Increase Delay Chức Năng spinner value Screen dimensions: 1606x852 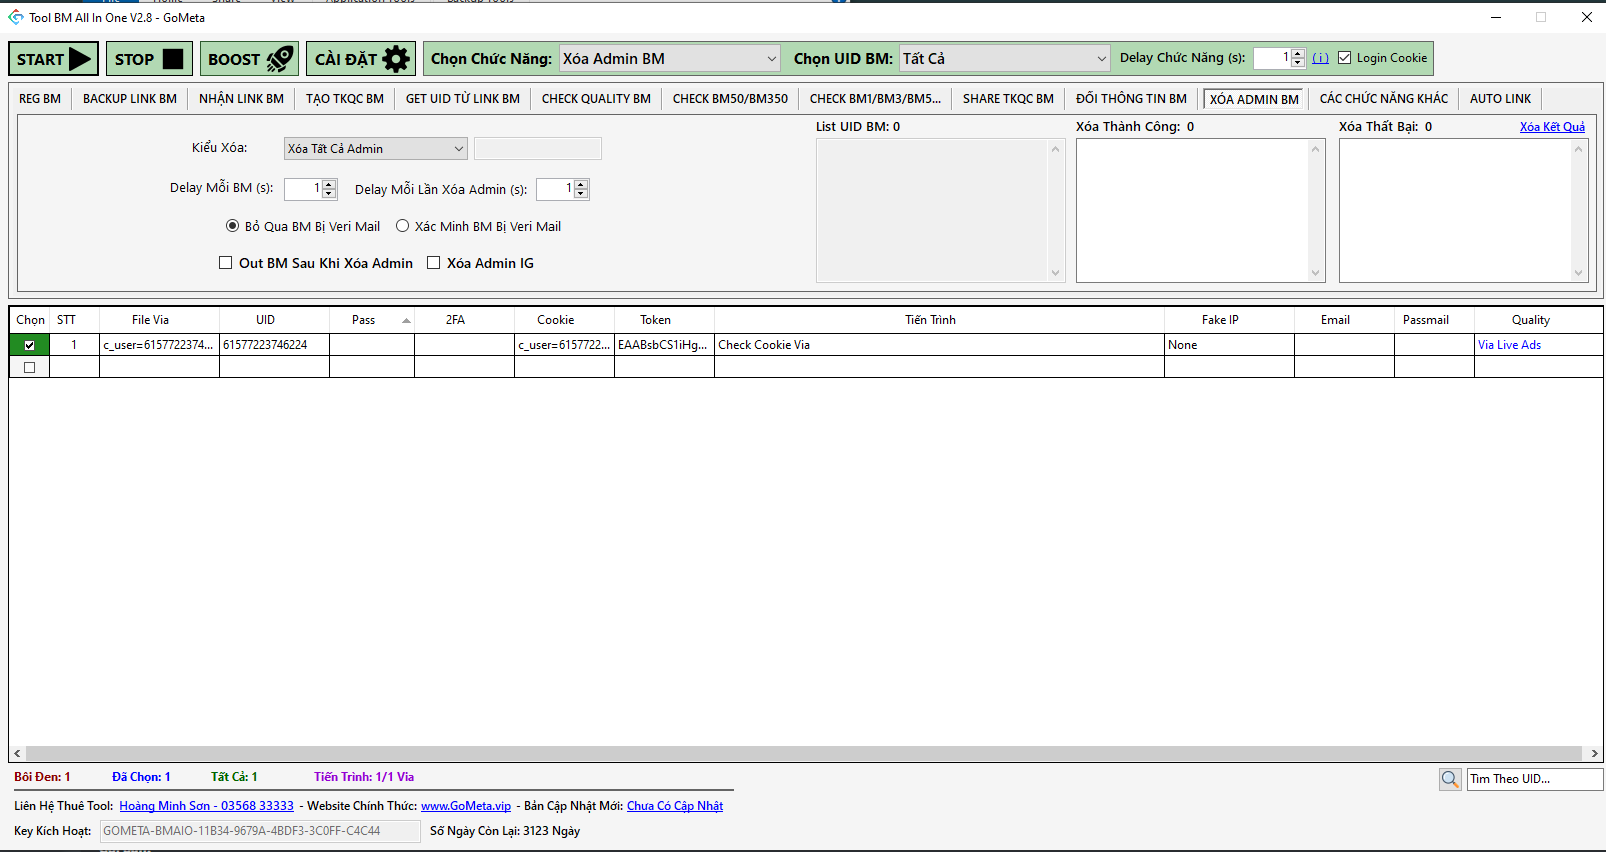point(1298,54)
